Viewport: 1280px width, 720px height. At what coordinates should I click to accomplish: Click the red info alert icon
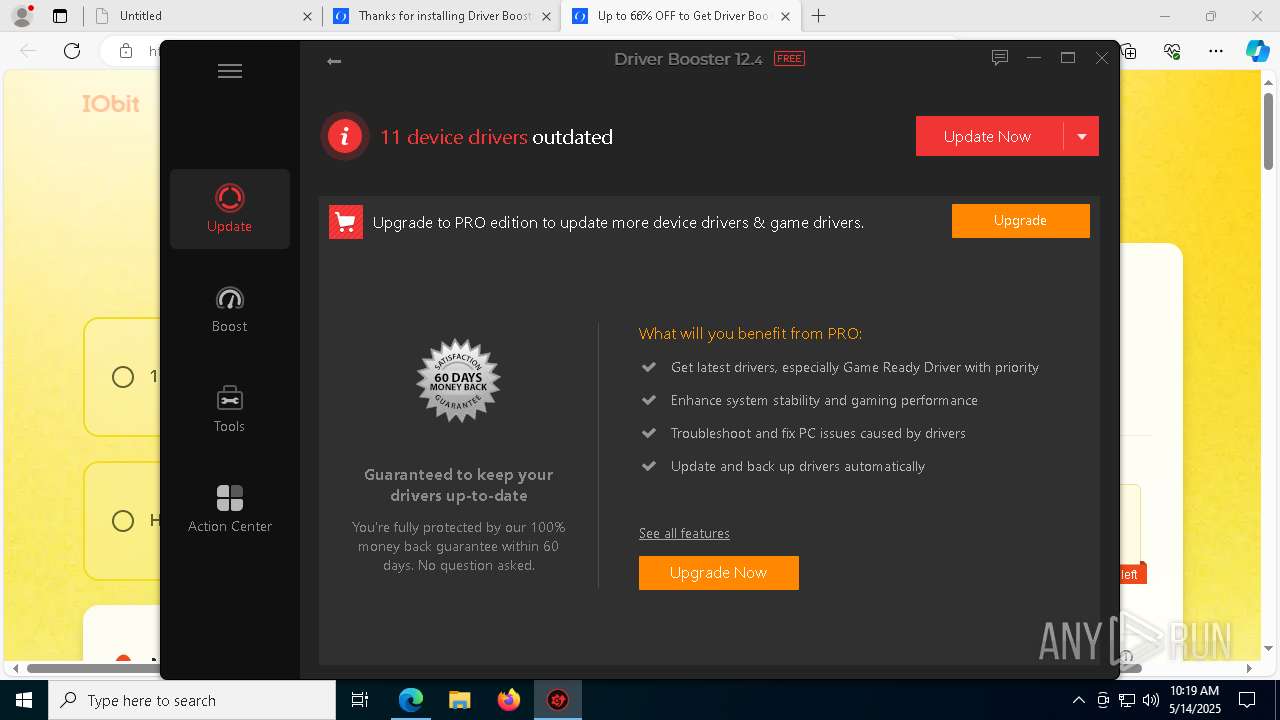click(345, 136)
